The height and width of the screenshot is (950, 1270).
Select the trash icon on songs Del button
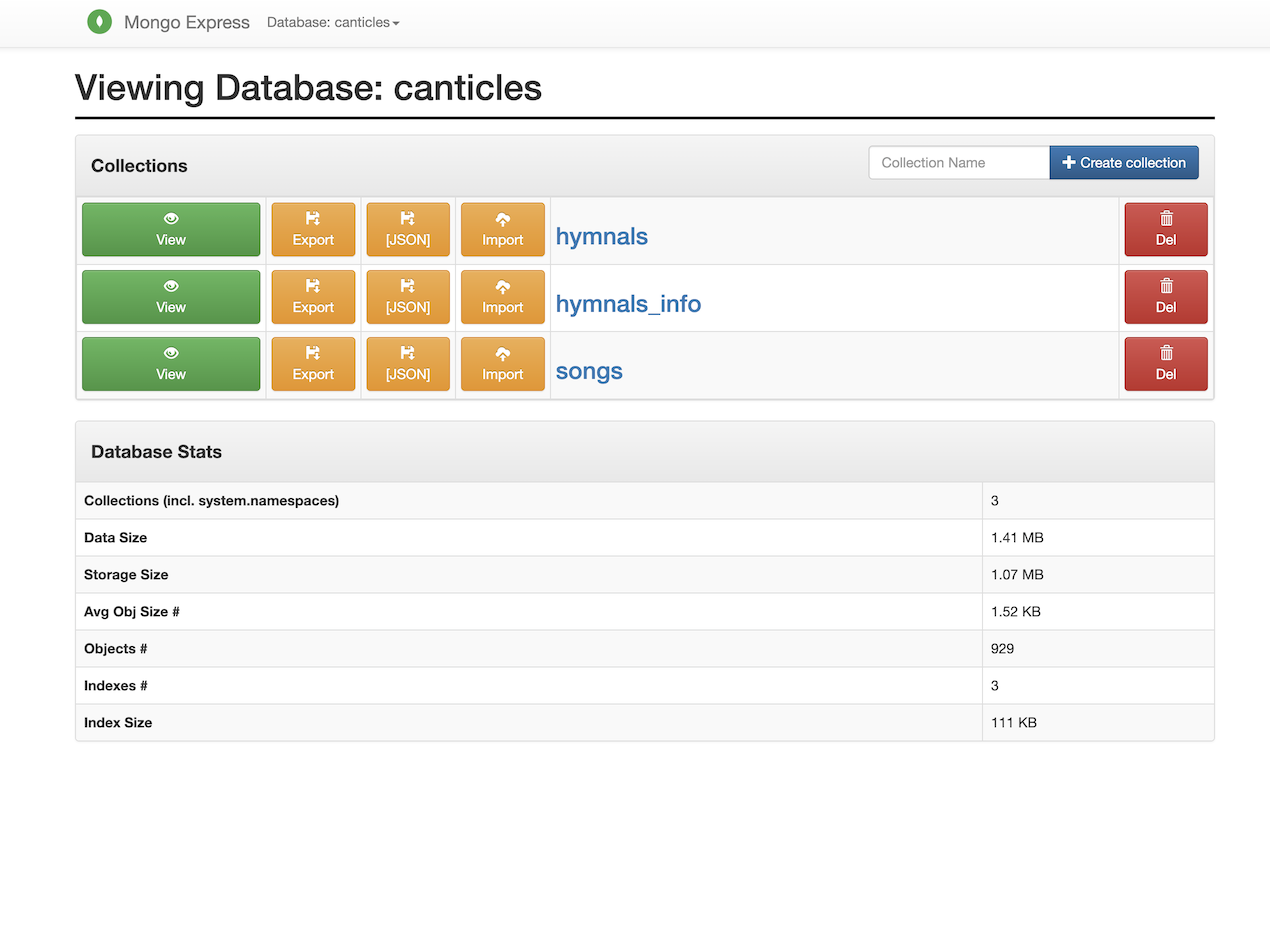(x=1165, y=353)
